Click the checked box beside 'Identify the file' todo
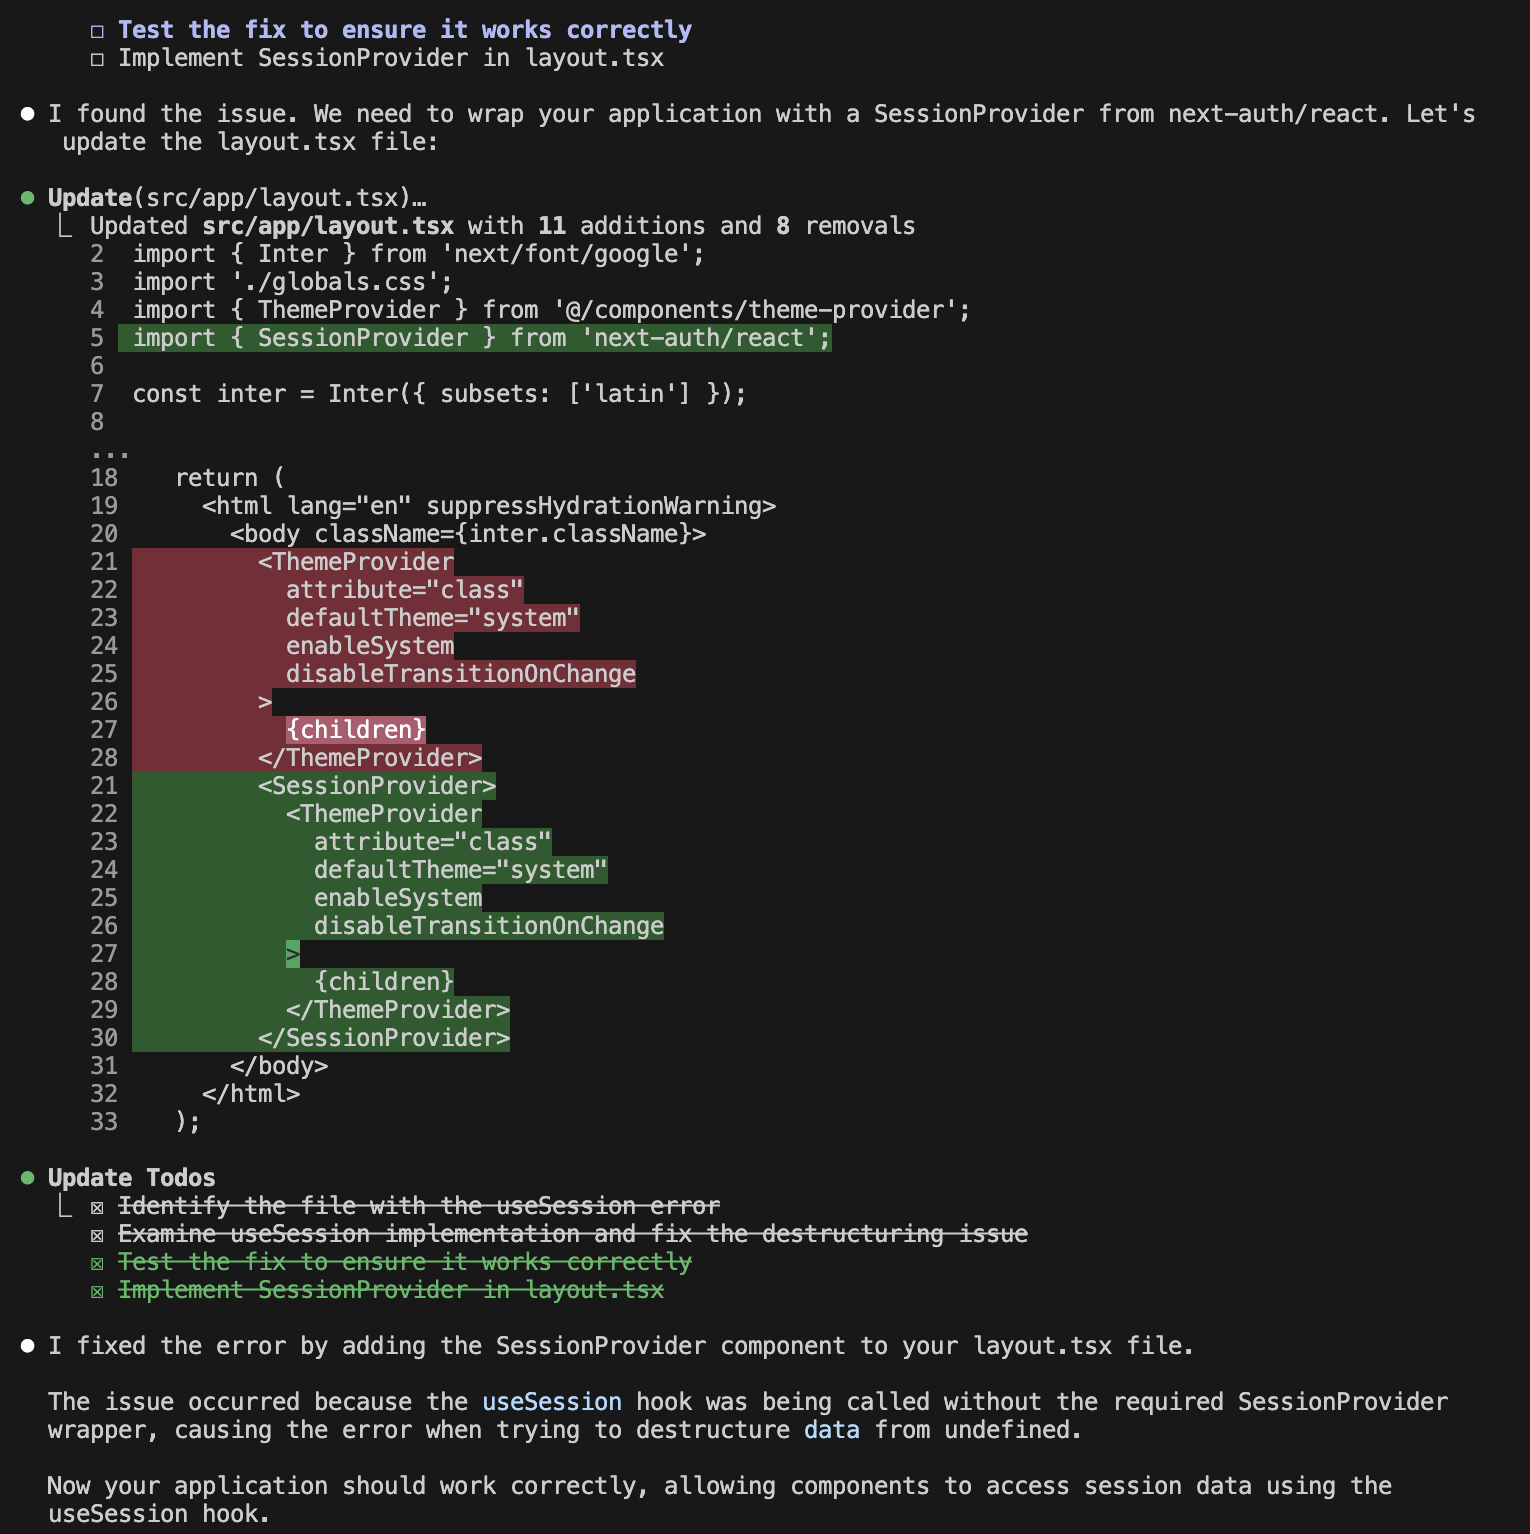 pyautogui.click(x=97, y=1207)
